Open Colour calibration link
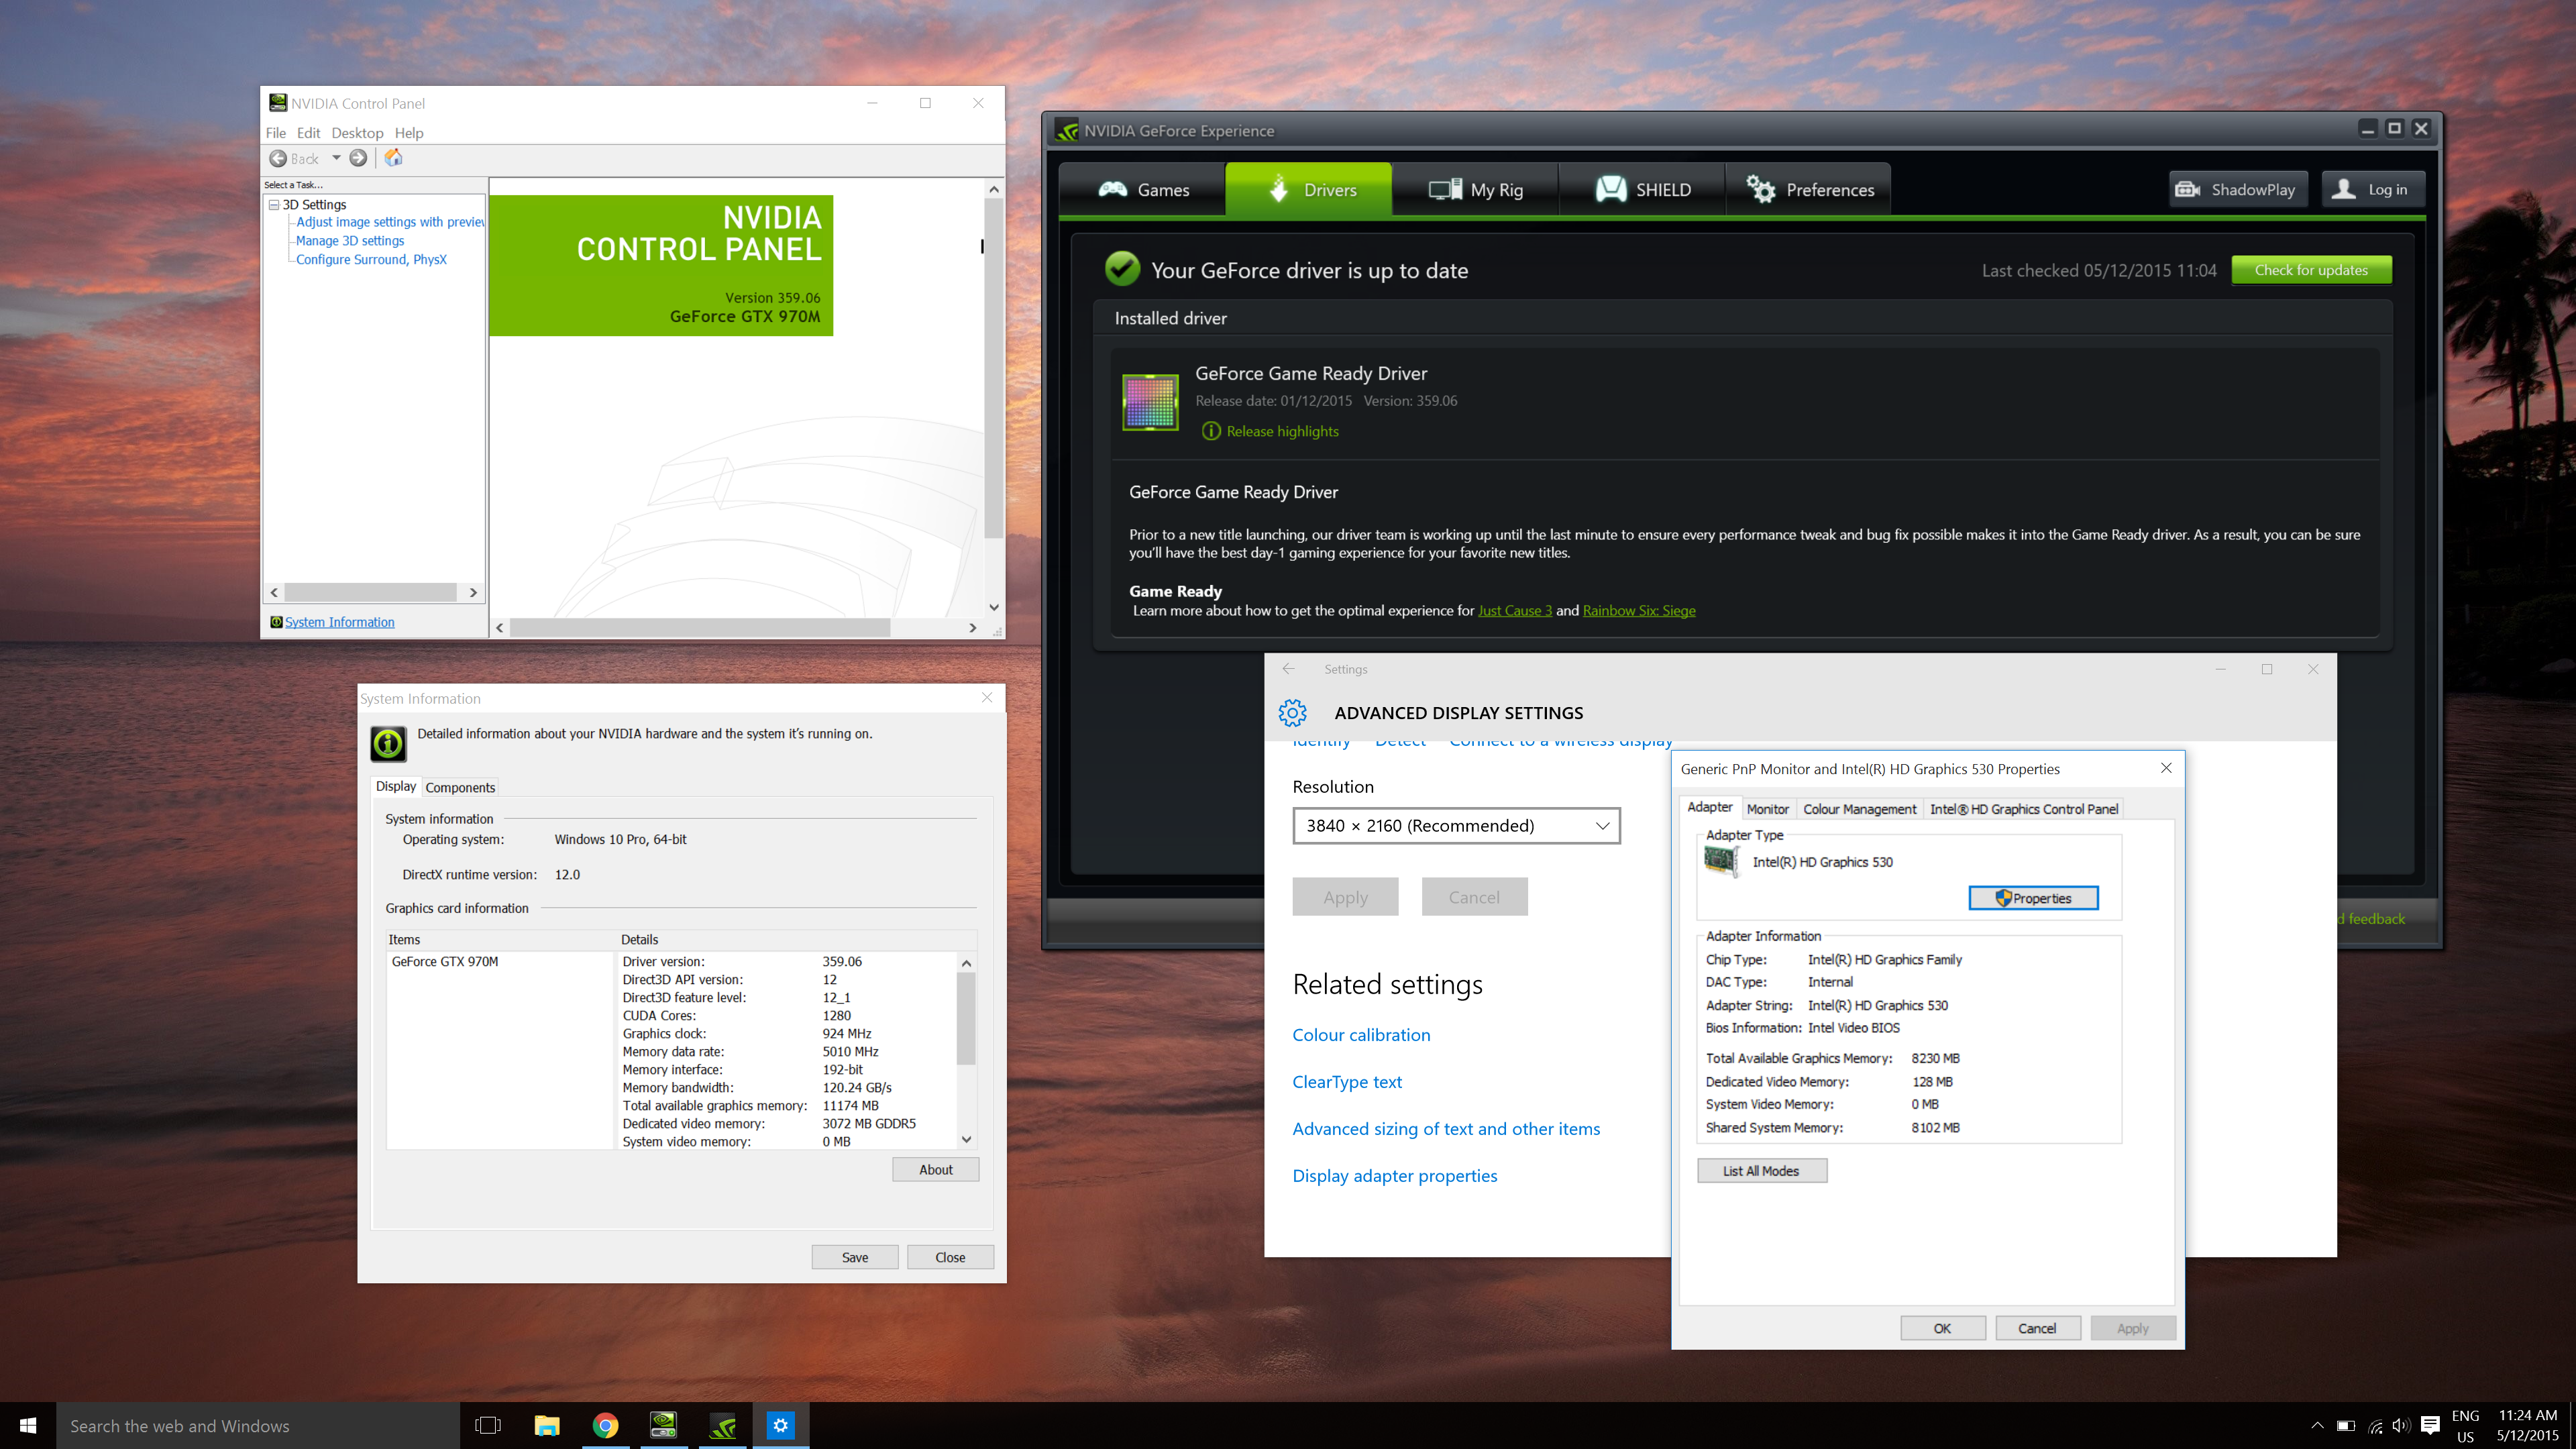 tap(1361, 1035)
